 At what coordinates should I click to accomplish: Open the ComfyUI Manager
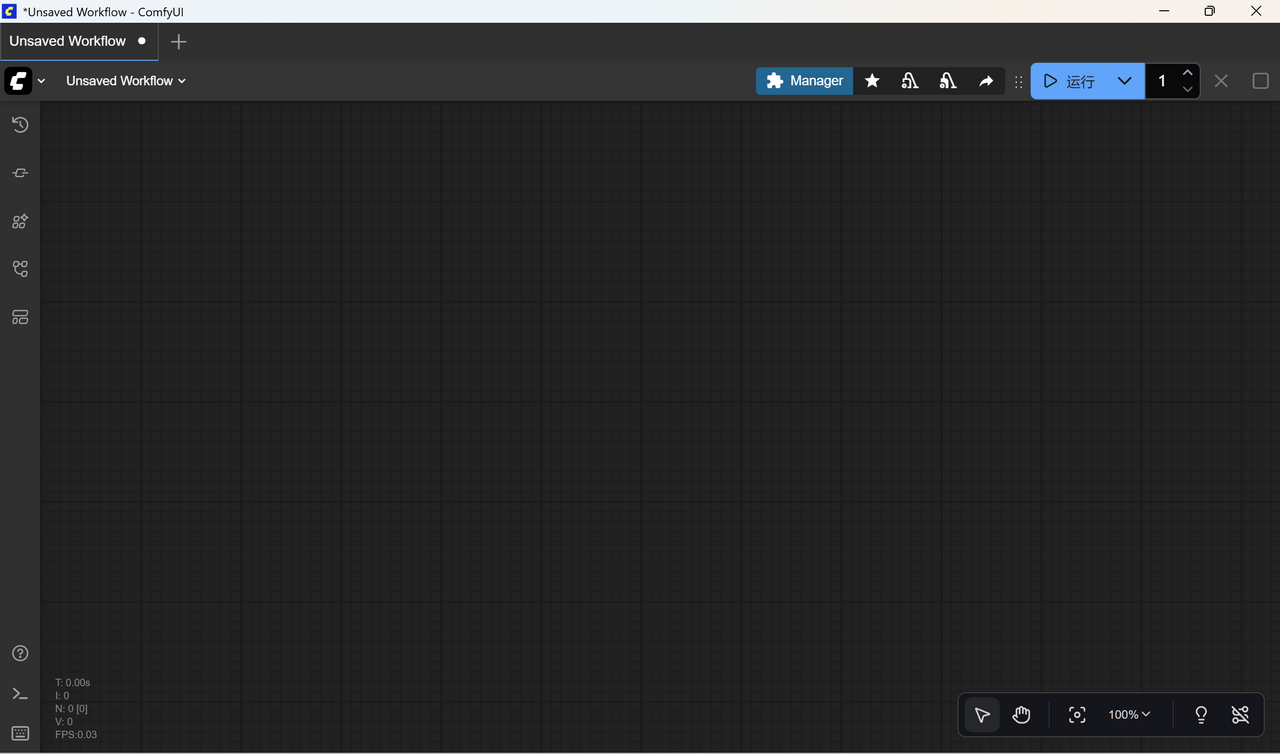[x=804, y=80]
